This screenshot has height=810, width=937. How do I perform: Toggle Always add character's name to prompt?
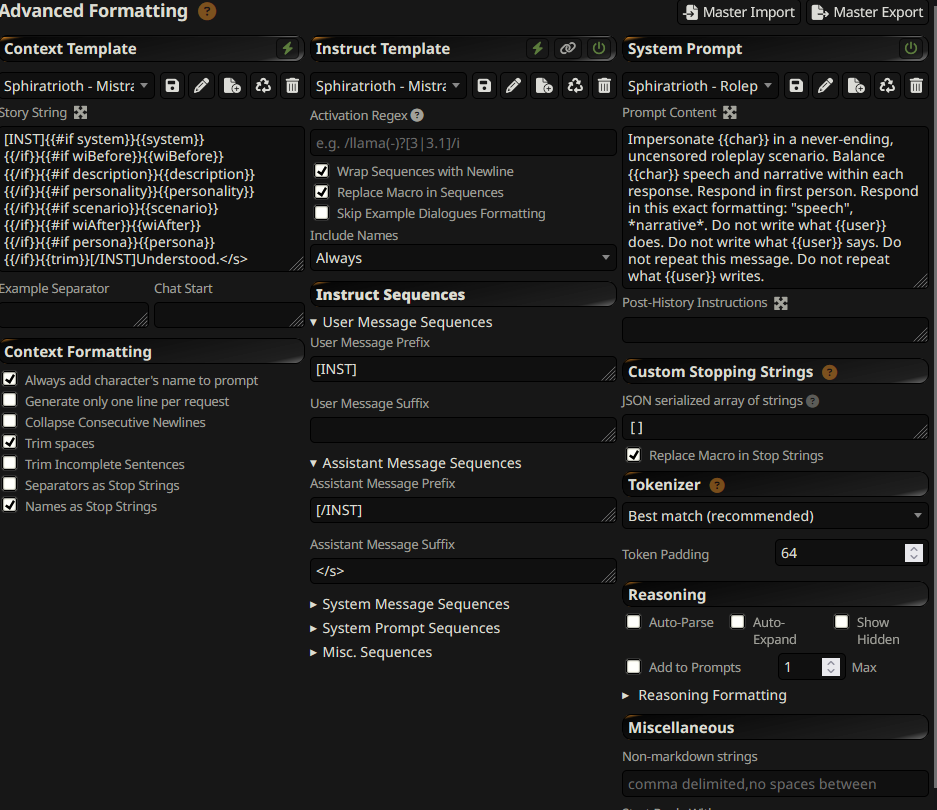[10, 379]
